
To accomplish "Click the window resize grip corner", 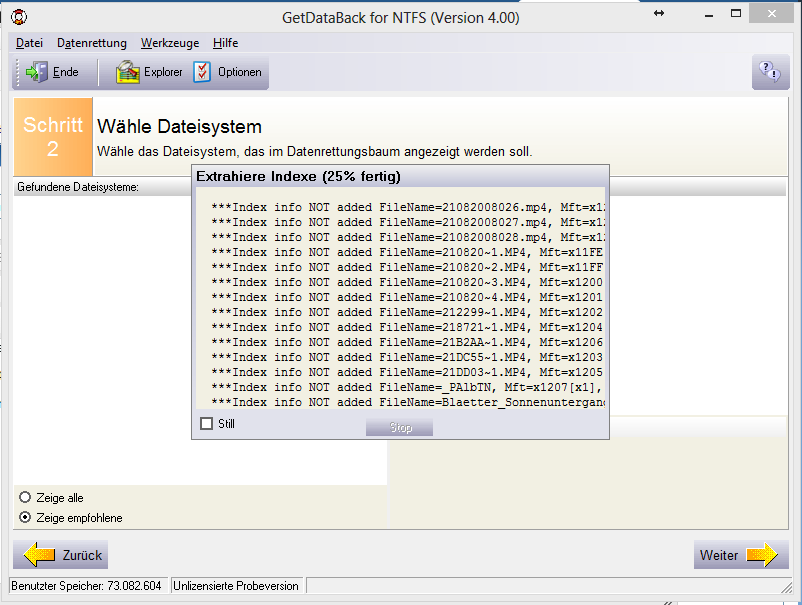I will pos(786,588).
